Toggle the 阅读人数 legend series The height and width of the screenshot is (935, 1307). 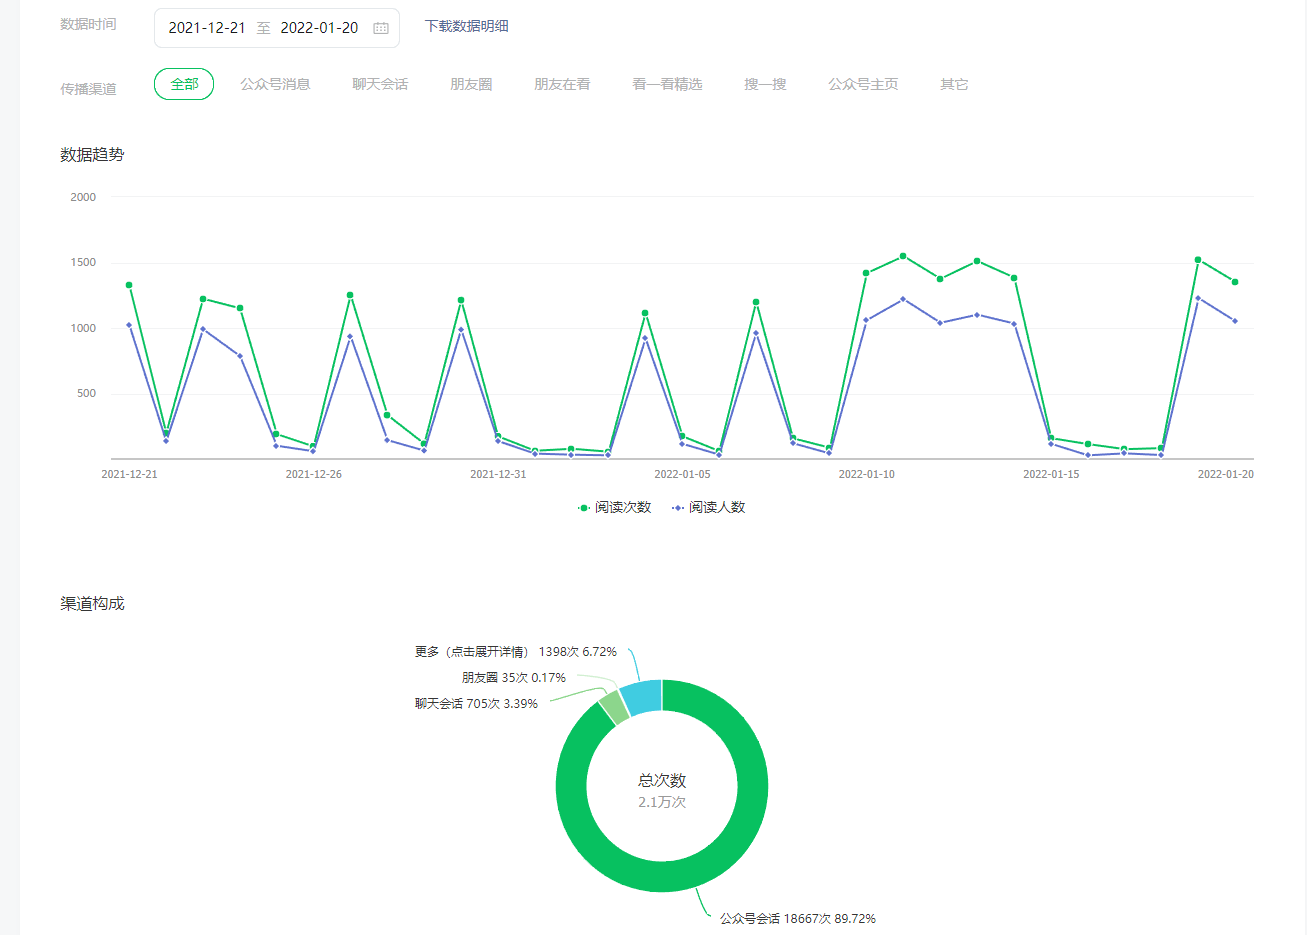coord(709,507)
